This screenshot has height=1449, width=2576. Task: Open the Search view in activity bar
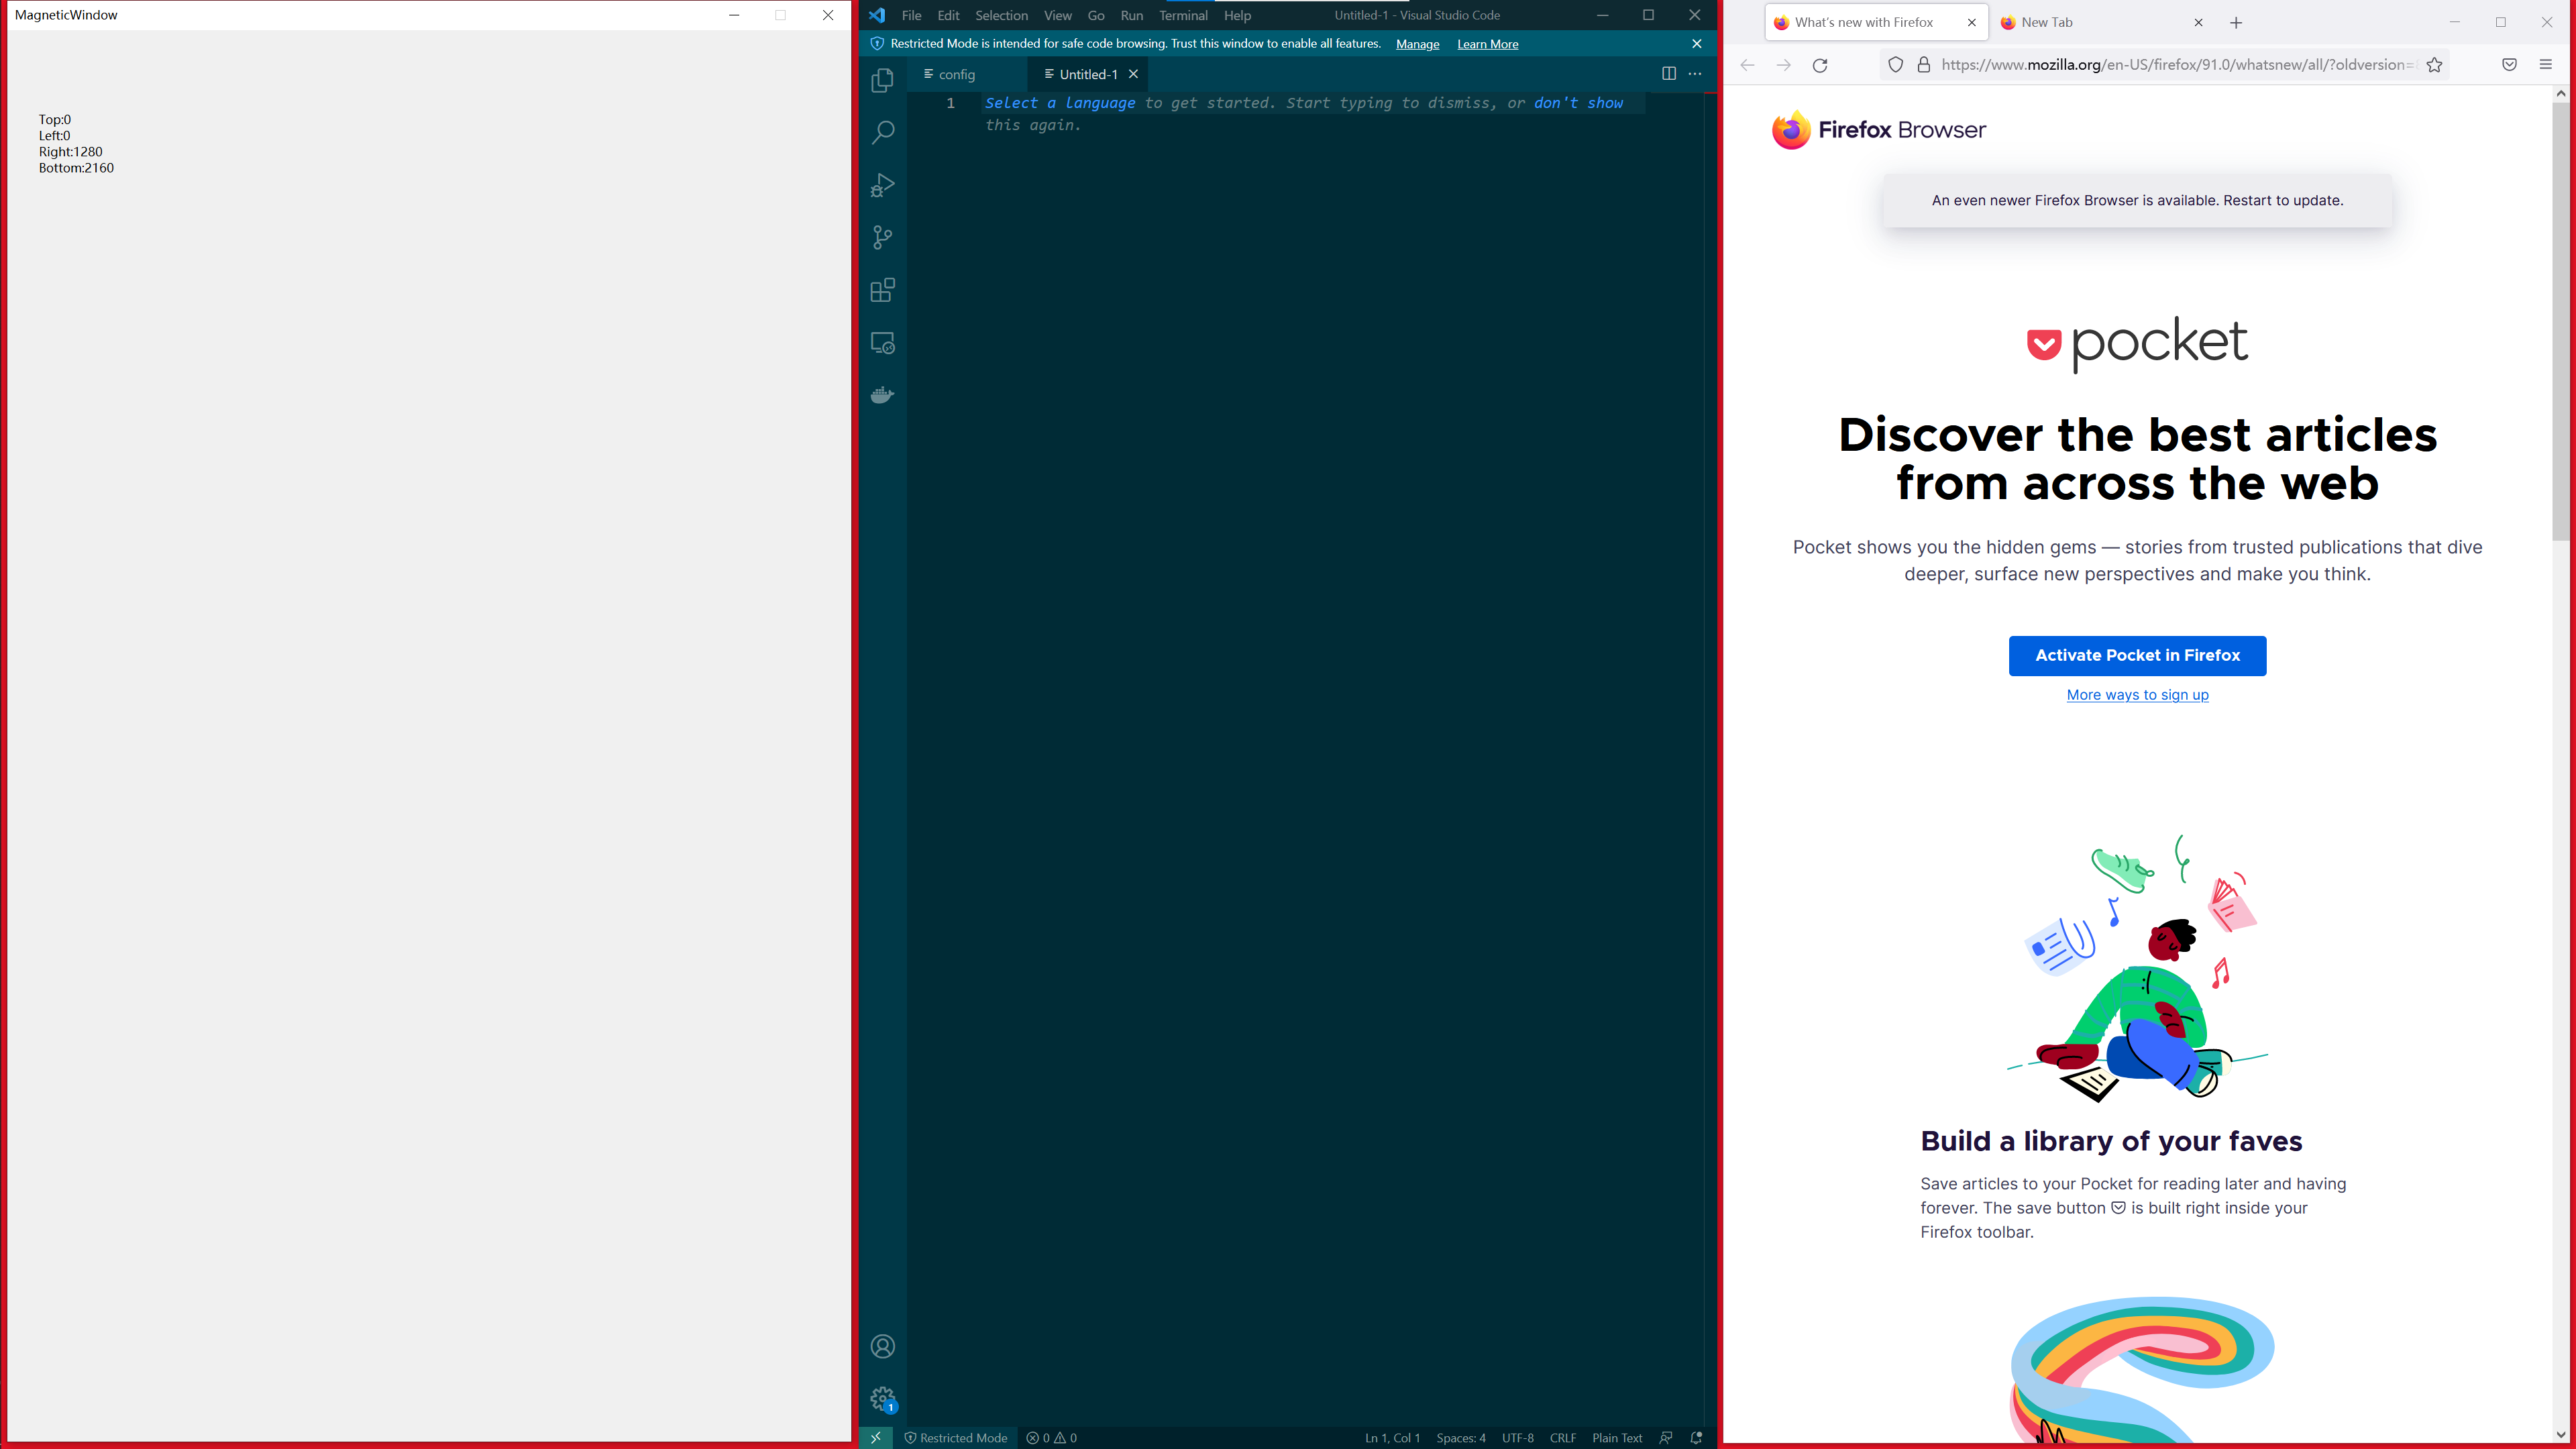pos(882,132)
